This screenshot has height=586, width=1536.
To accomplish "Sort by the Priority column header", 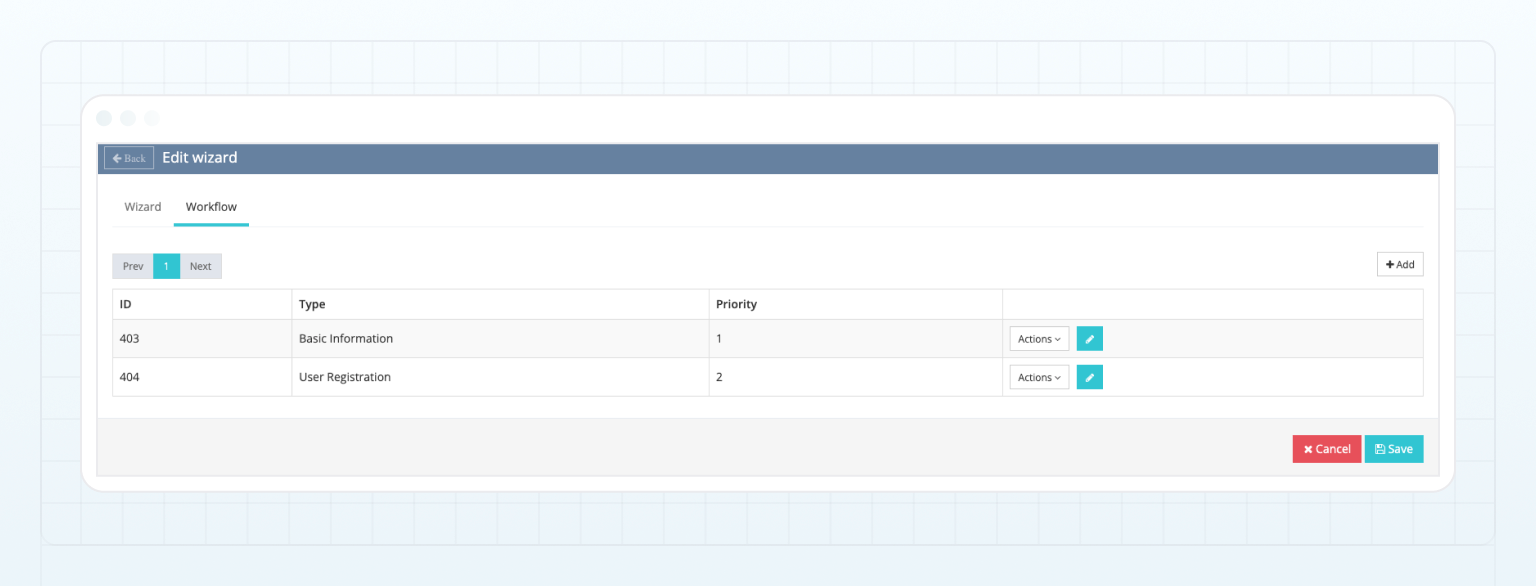I will [736, 304].
